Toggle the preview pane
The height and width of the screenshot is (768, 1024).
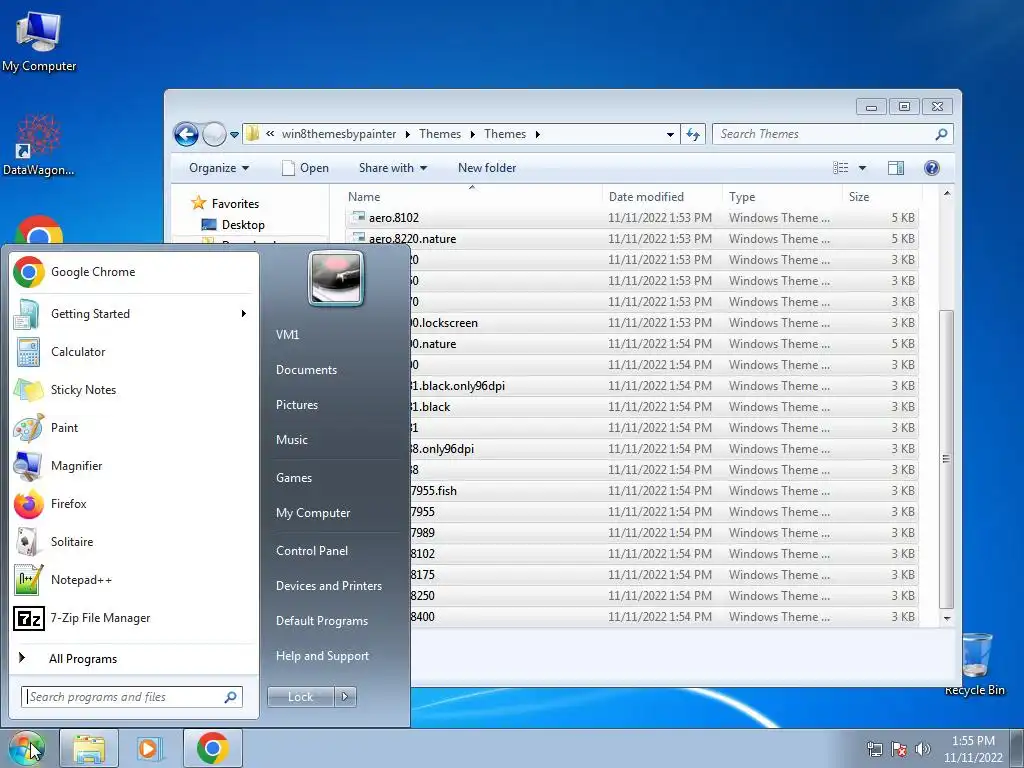pyautogui.click(x=896, y=168)
